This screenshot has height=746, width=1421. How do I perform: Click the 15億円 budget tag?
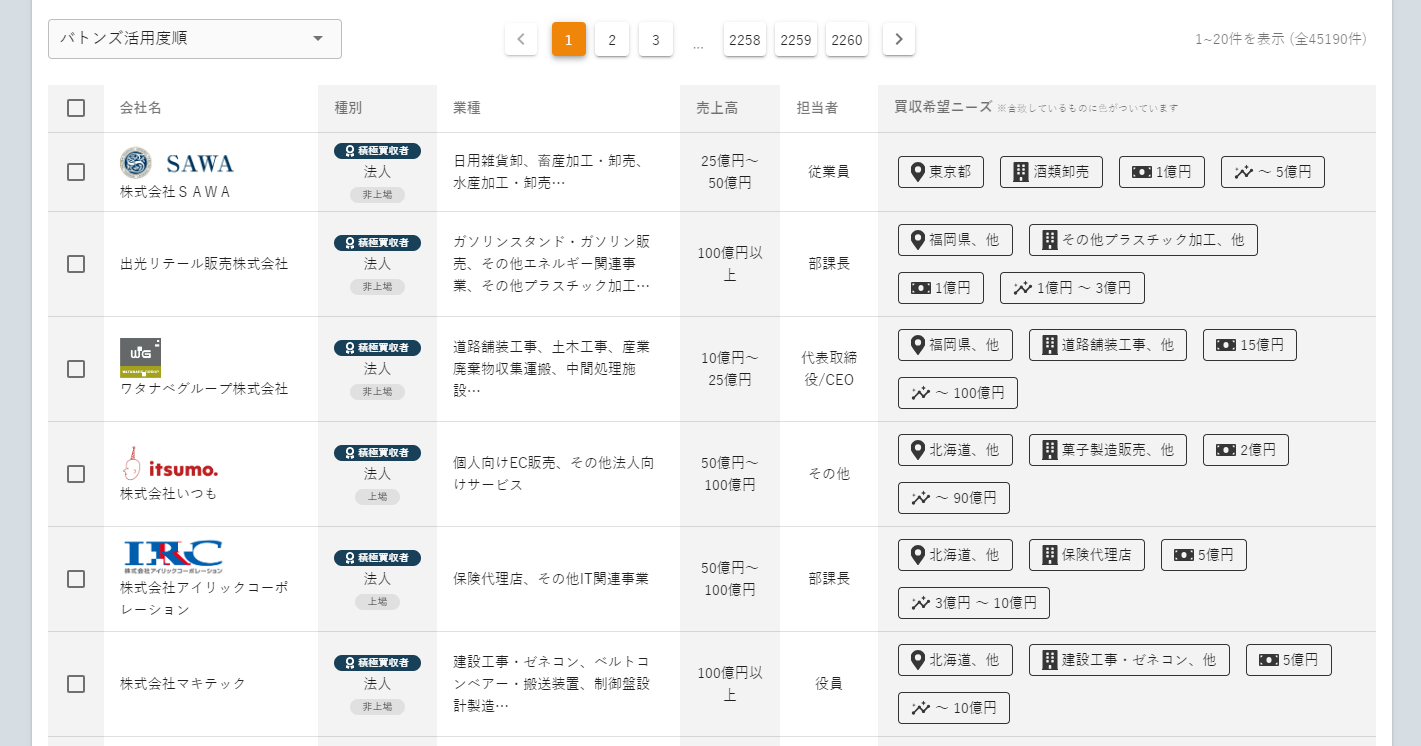pyautogui.click(x=1250, y=345)
